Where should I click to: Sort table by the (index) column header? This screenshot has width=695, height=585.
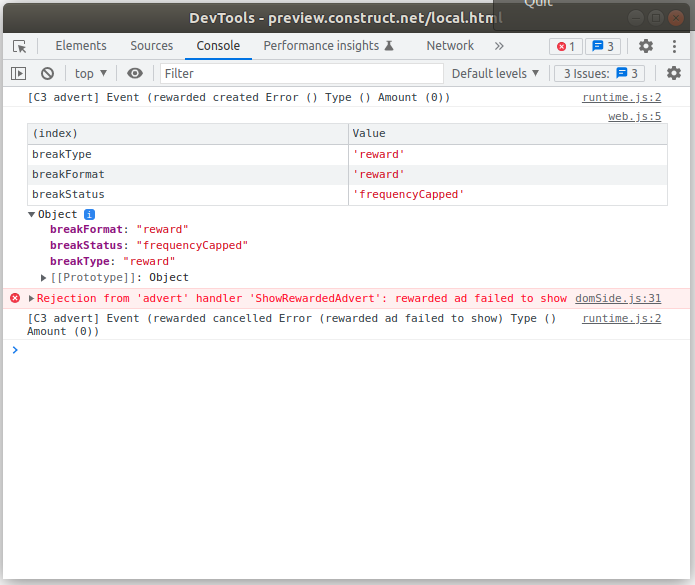pos(188,134)
